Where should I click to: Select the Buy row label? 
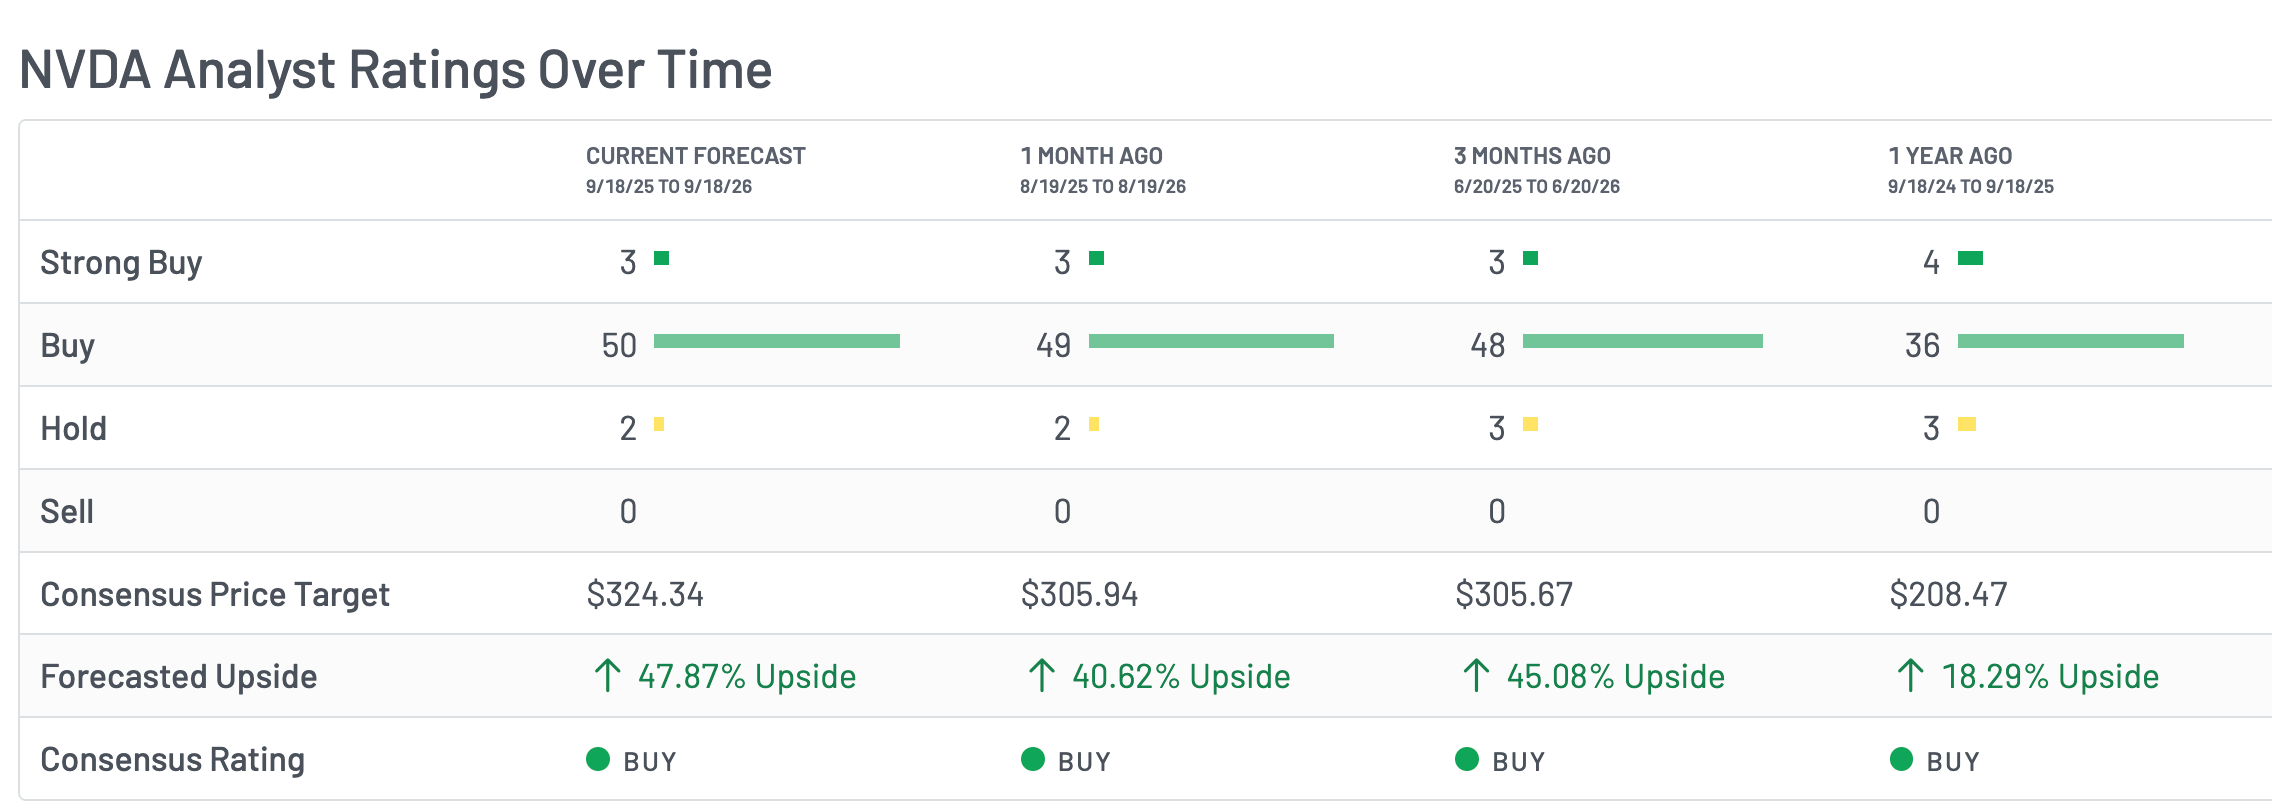click(x=67, y=345)
